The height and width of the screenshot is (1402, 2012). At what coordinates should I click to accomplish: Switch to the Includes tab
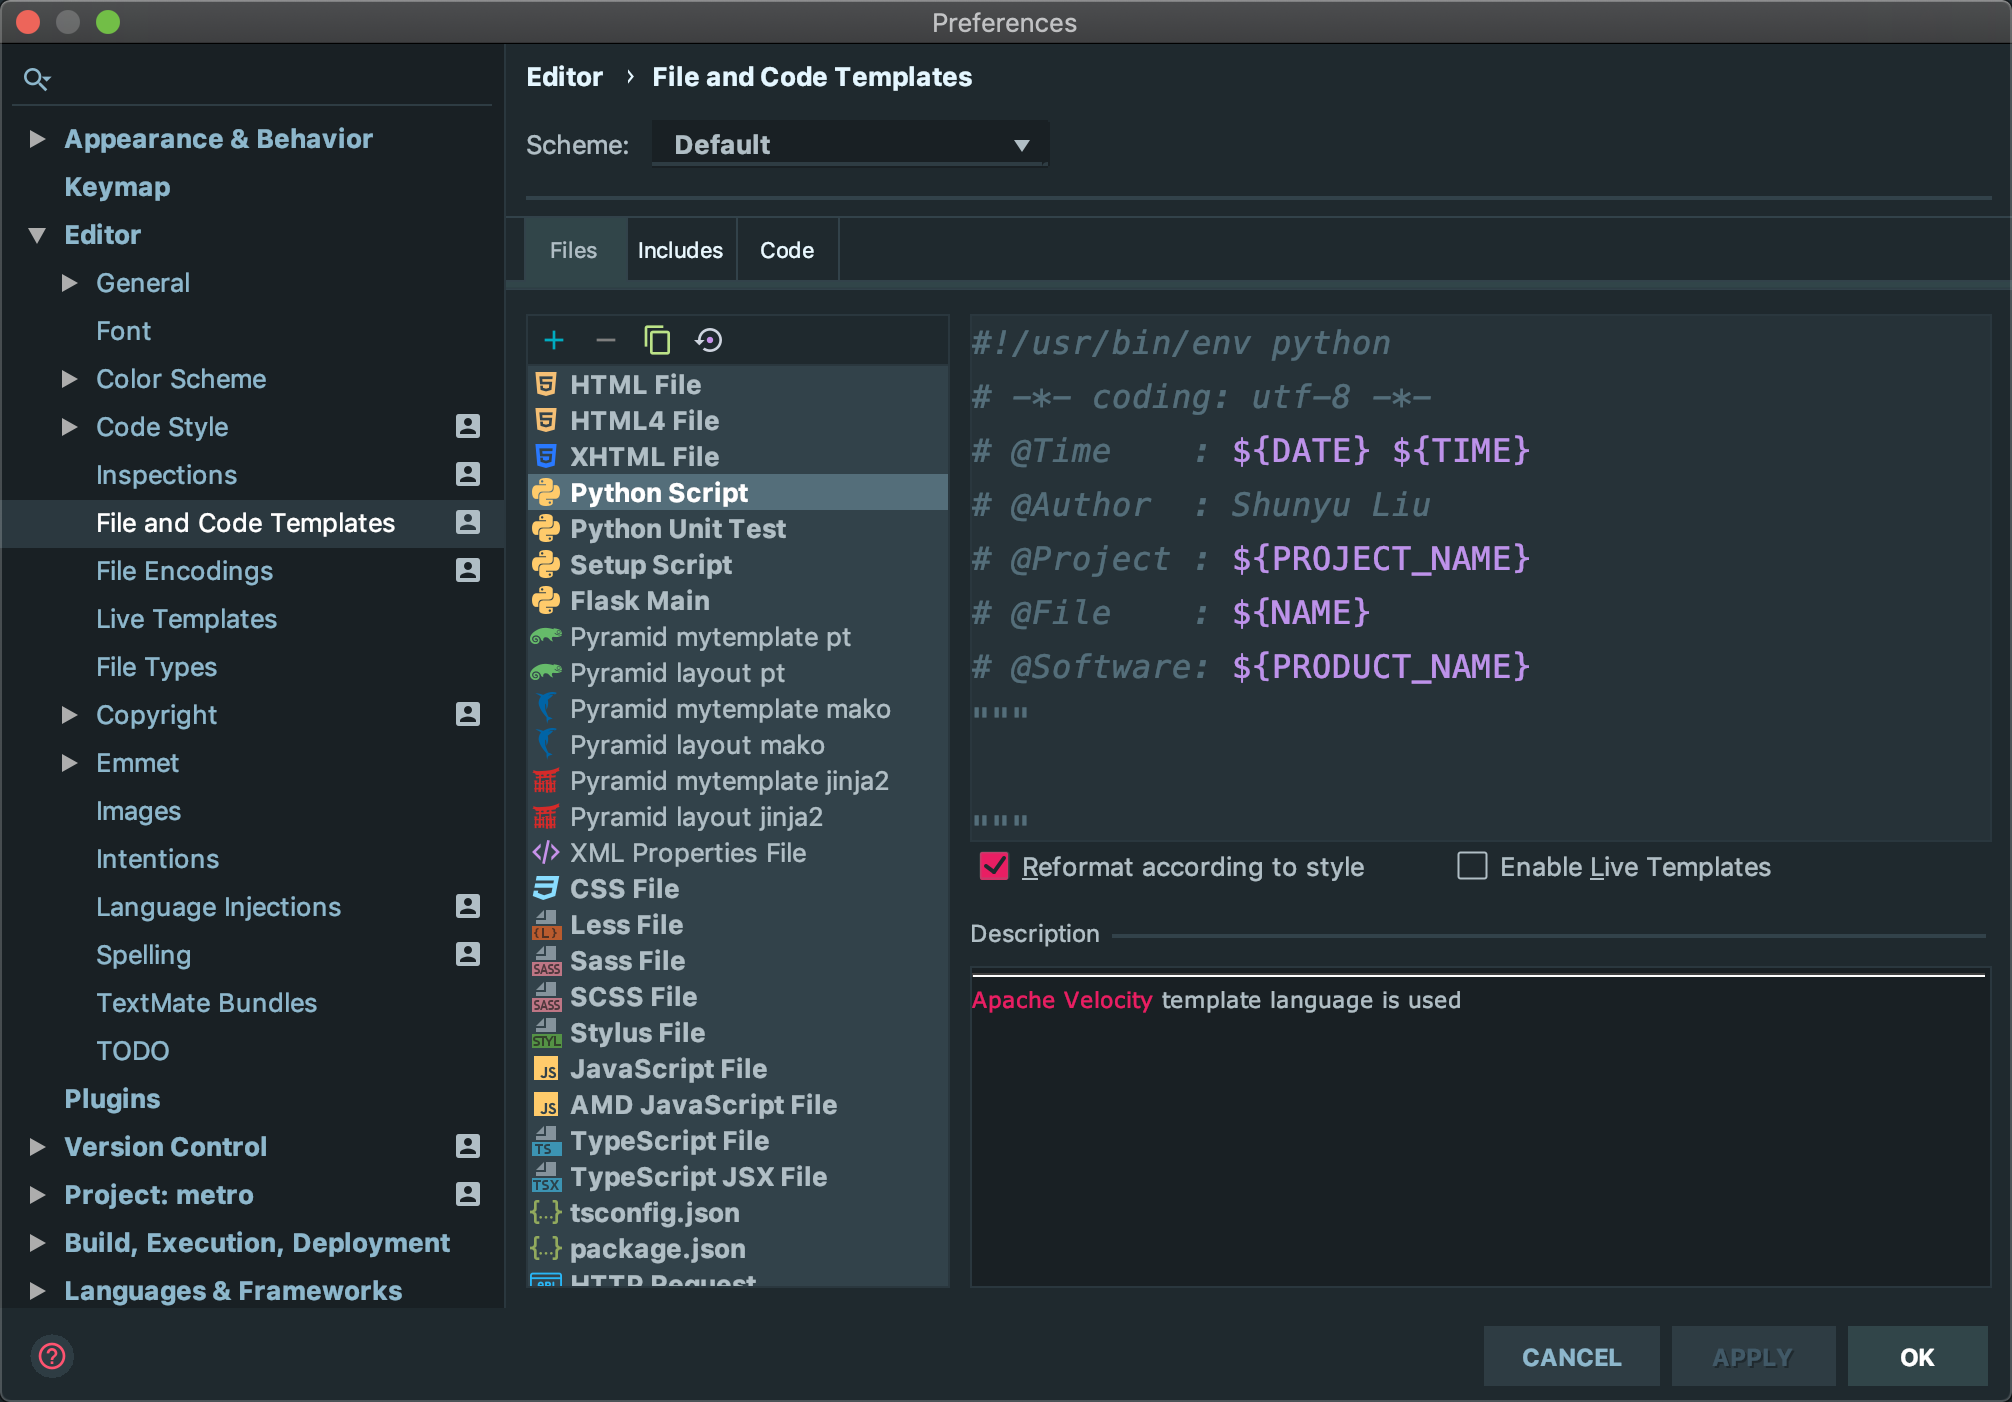681,250
